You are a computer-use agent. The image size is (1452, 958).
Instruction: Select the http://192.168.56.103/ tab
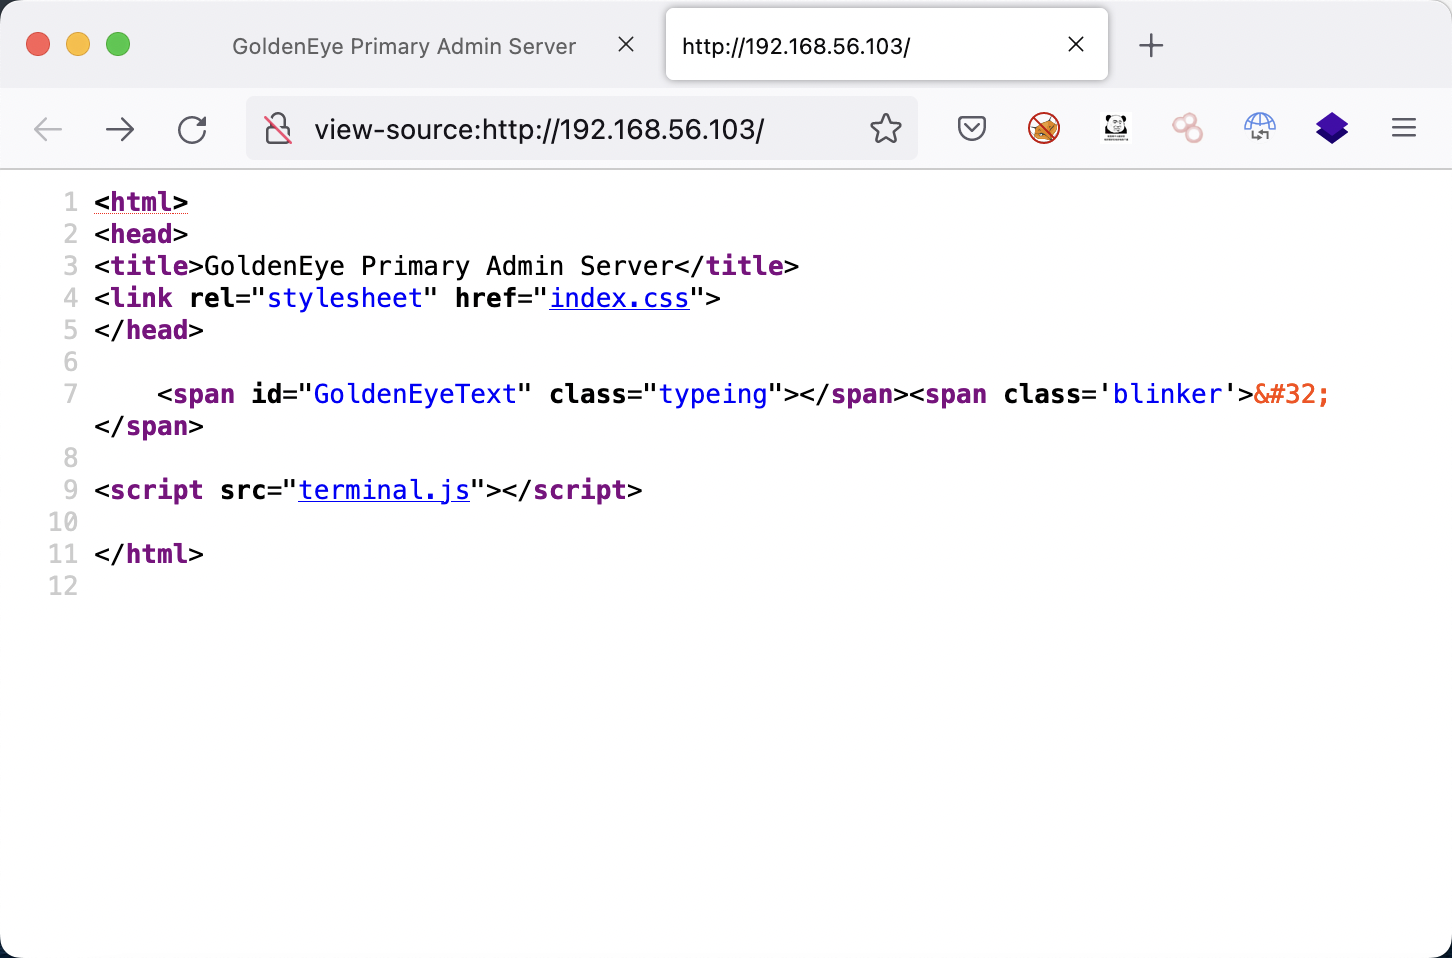860,46
